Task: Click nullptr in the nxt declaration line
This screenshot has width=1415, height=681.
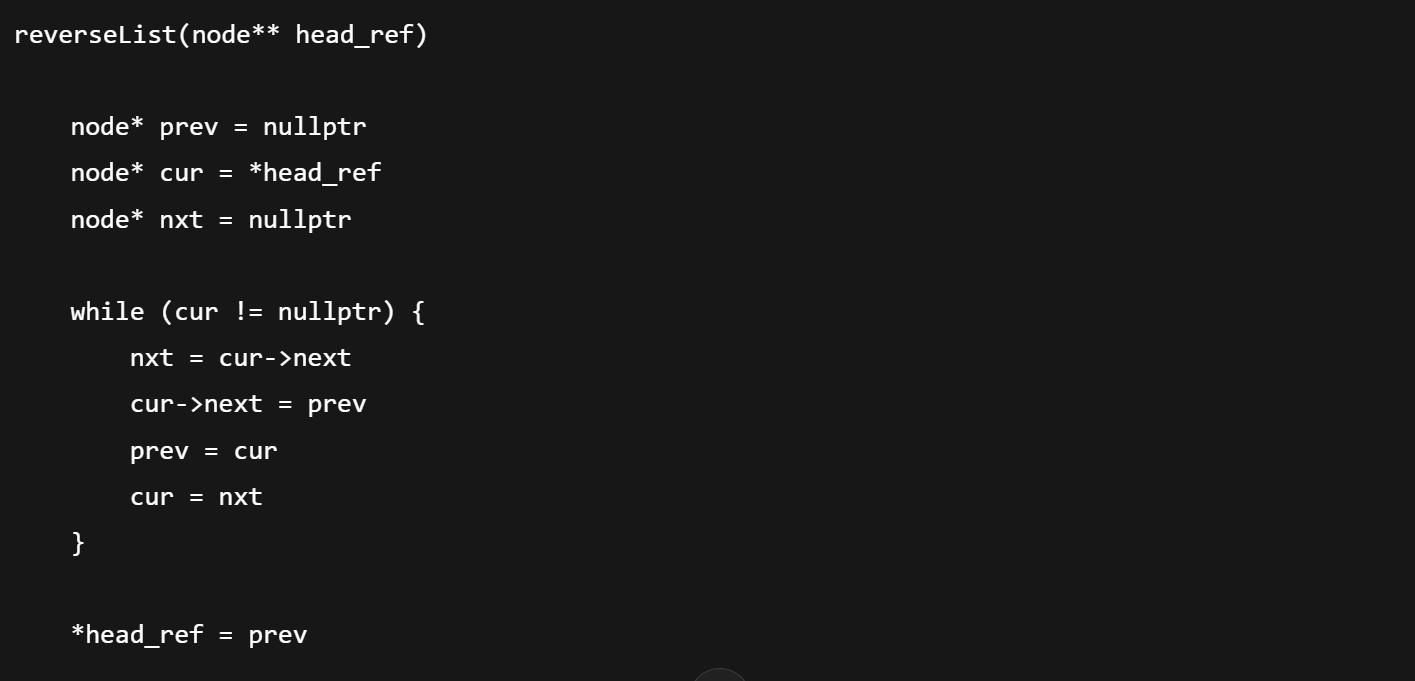Action: pyautogui.click(x=299, y=219)
